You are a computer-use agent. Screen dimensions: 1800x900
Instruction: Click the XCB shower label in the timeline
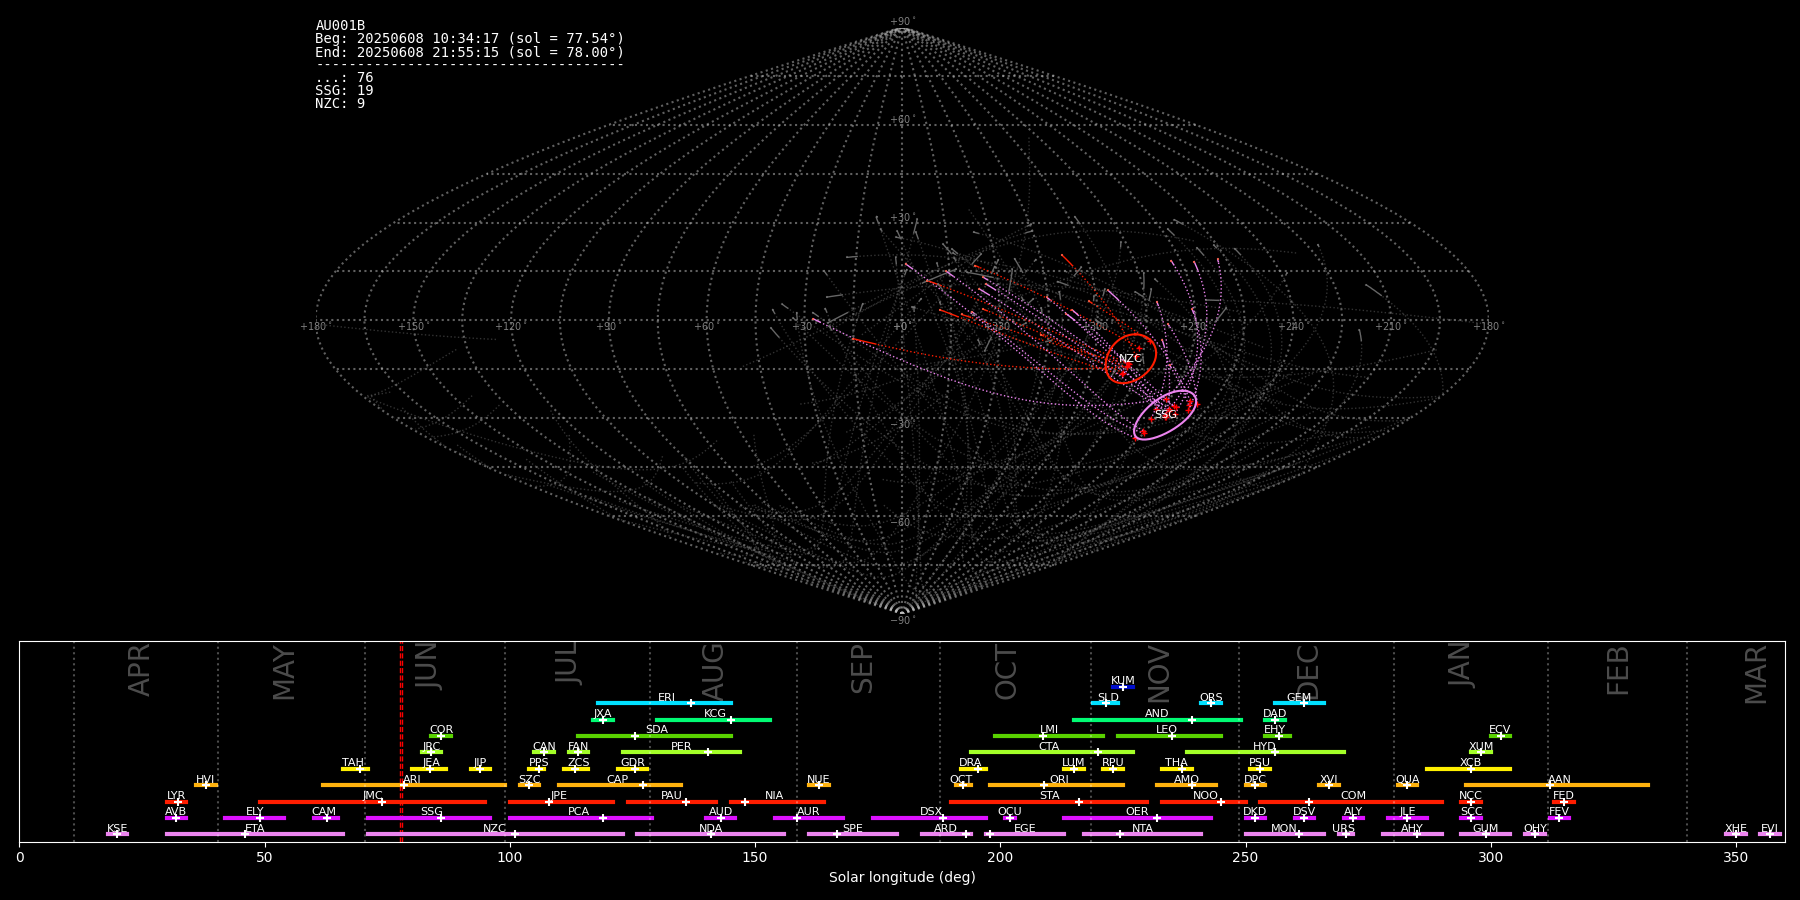[x=1470, y=763]
